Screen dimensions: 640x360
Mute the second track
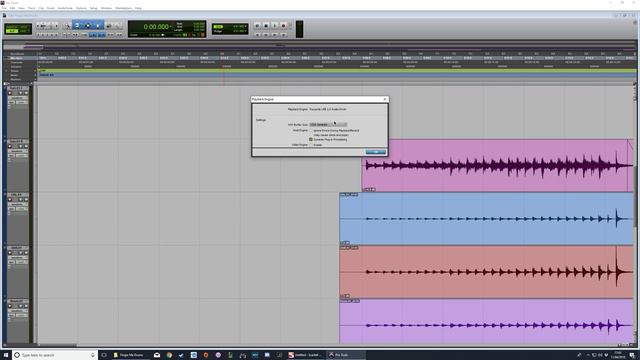(x=26, y=146)
